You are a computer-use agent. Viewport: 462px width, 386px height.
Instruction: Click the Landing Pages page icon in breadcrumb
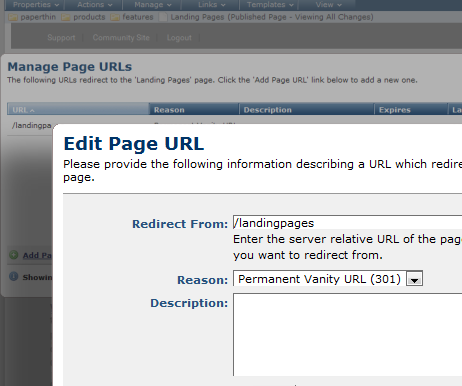tap(163, 17)
